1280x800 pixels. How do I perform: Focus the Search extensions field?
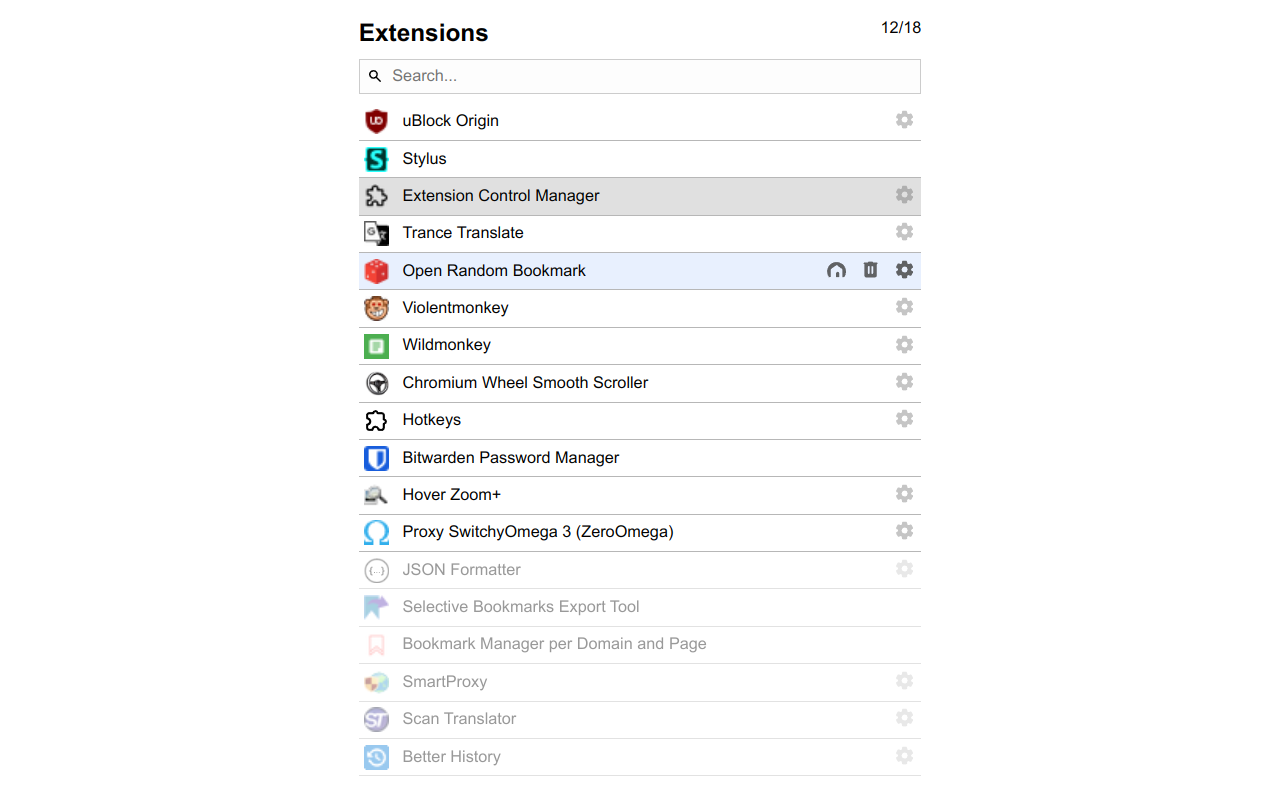pyautogui.click(x=640, y=76)
